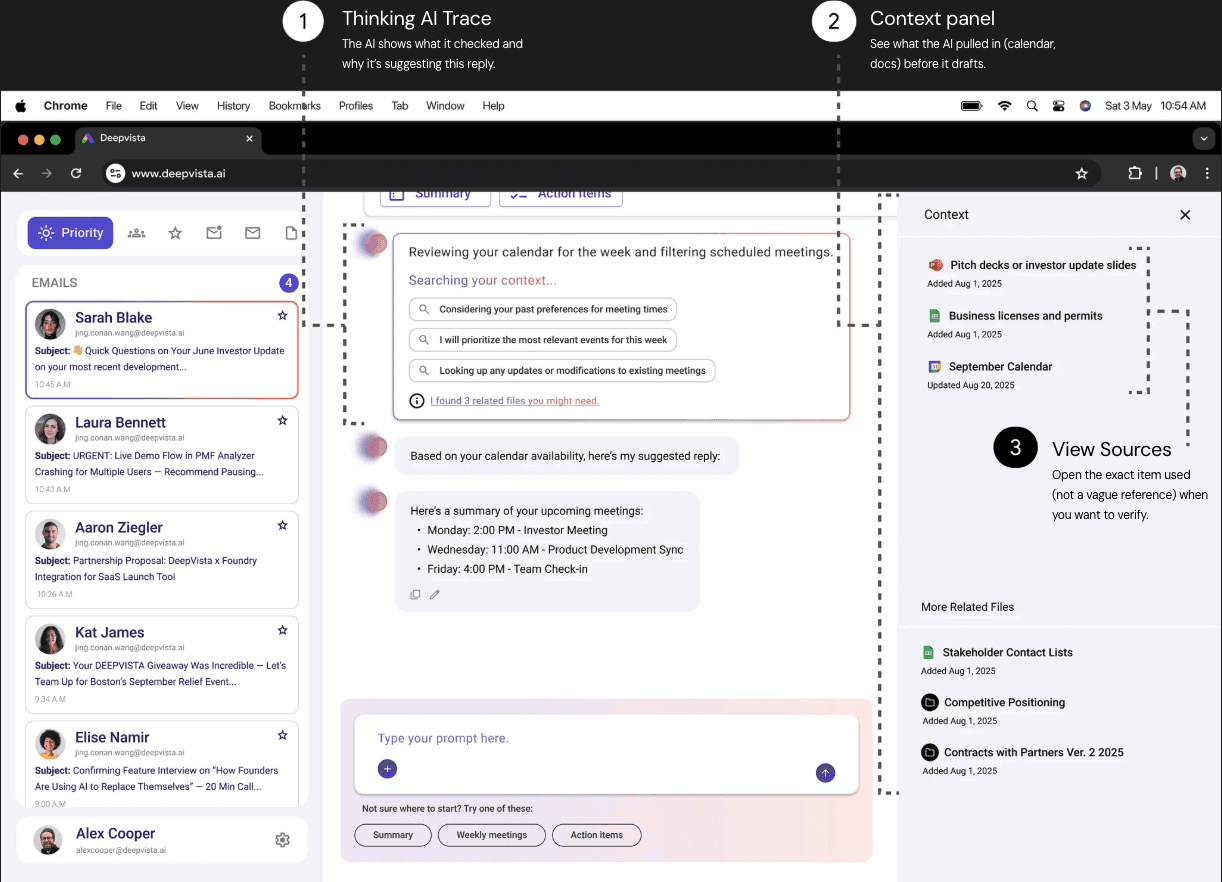
Task: Star Sarah Blake's email
Action: [x=282, y=316]
